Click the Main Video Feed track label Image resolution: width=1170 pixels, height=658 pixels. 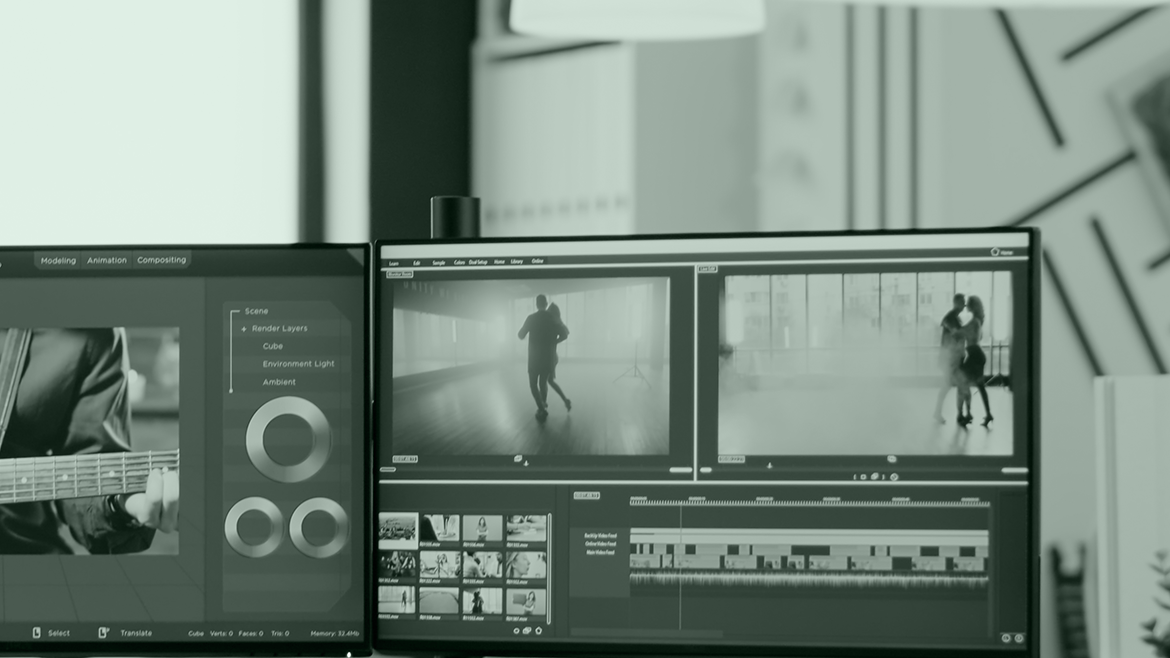[x=599, y=552]
